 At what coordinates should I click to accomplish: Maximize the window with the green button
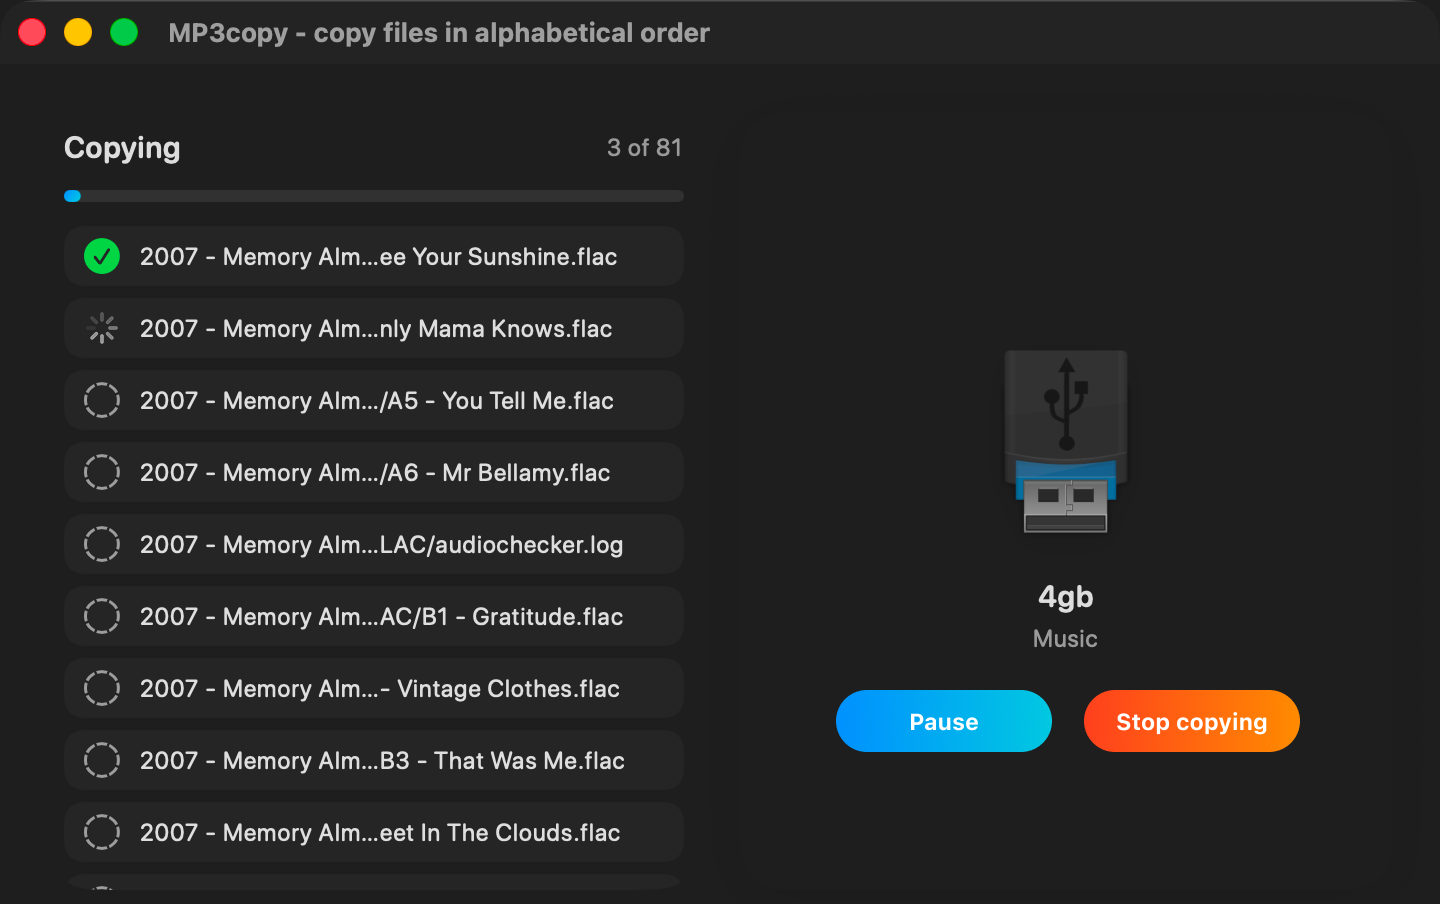coord(124,32)
